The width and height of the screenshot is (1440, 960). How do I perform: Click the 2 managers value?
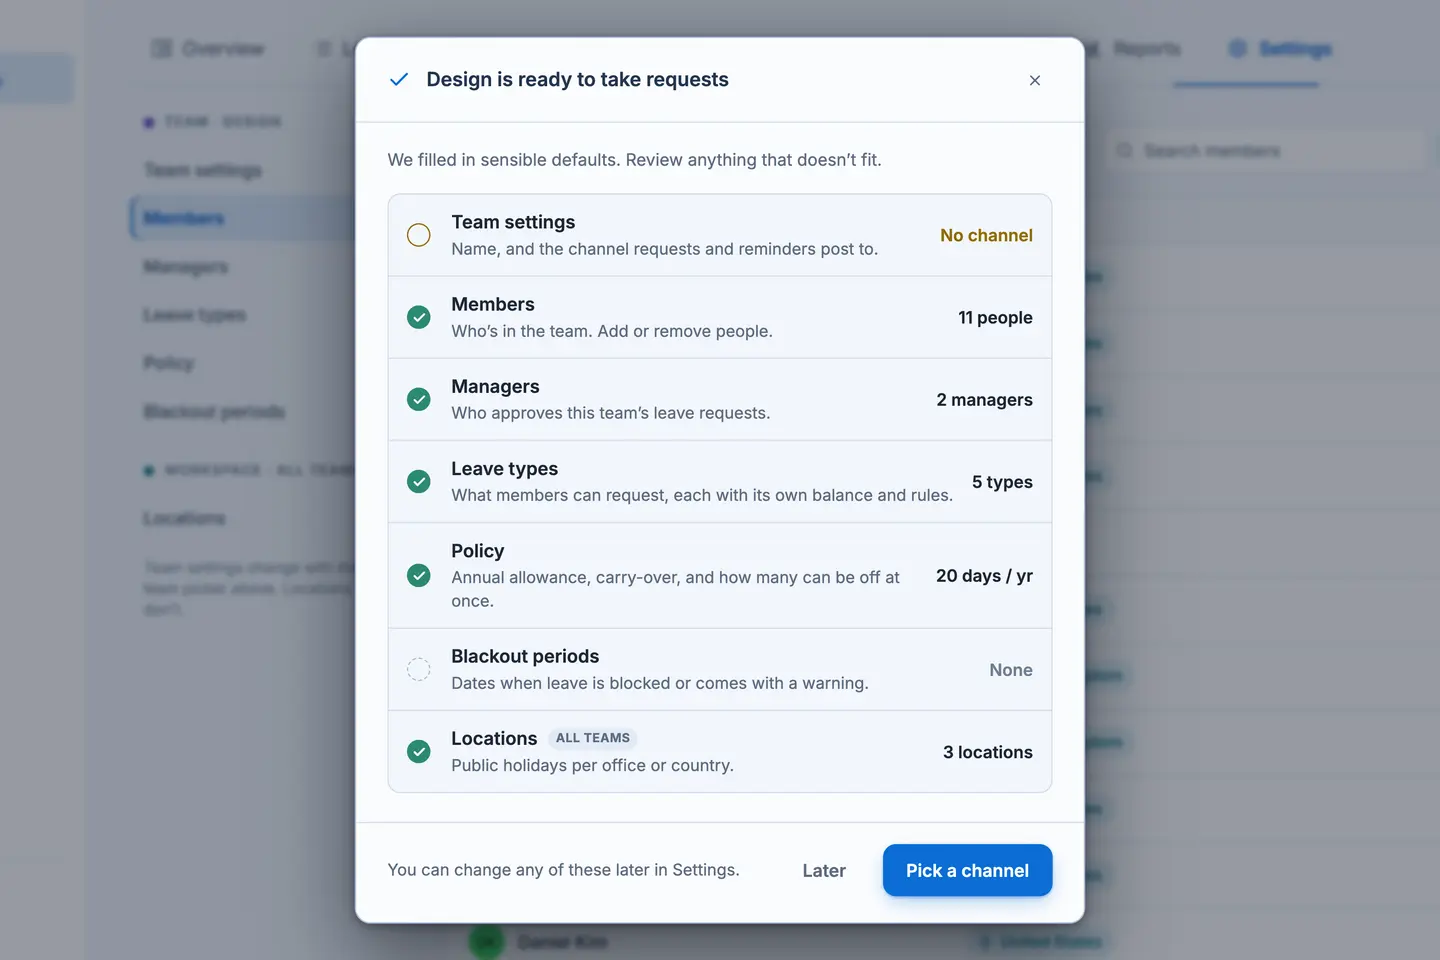(984, 399)
